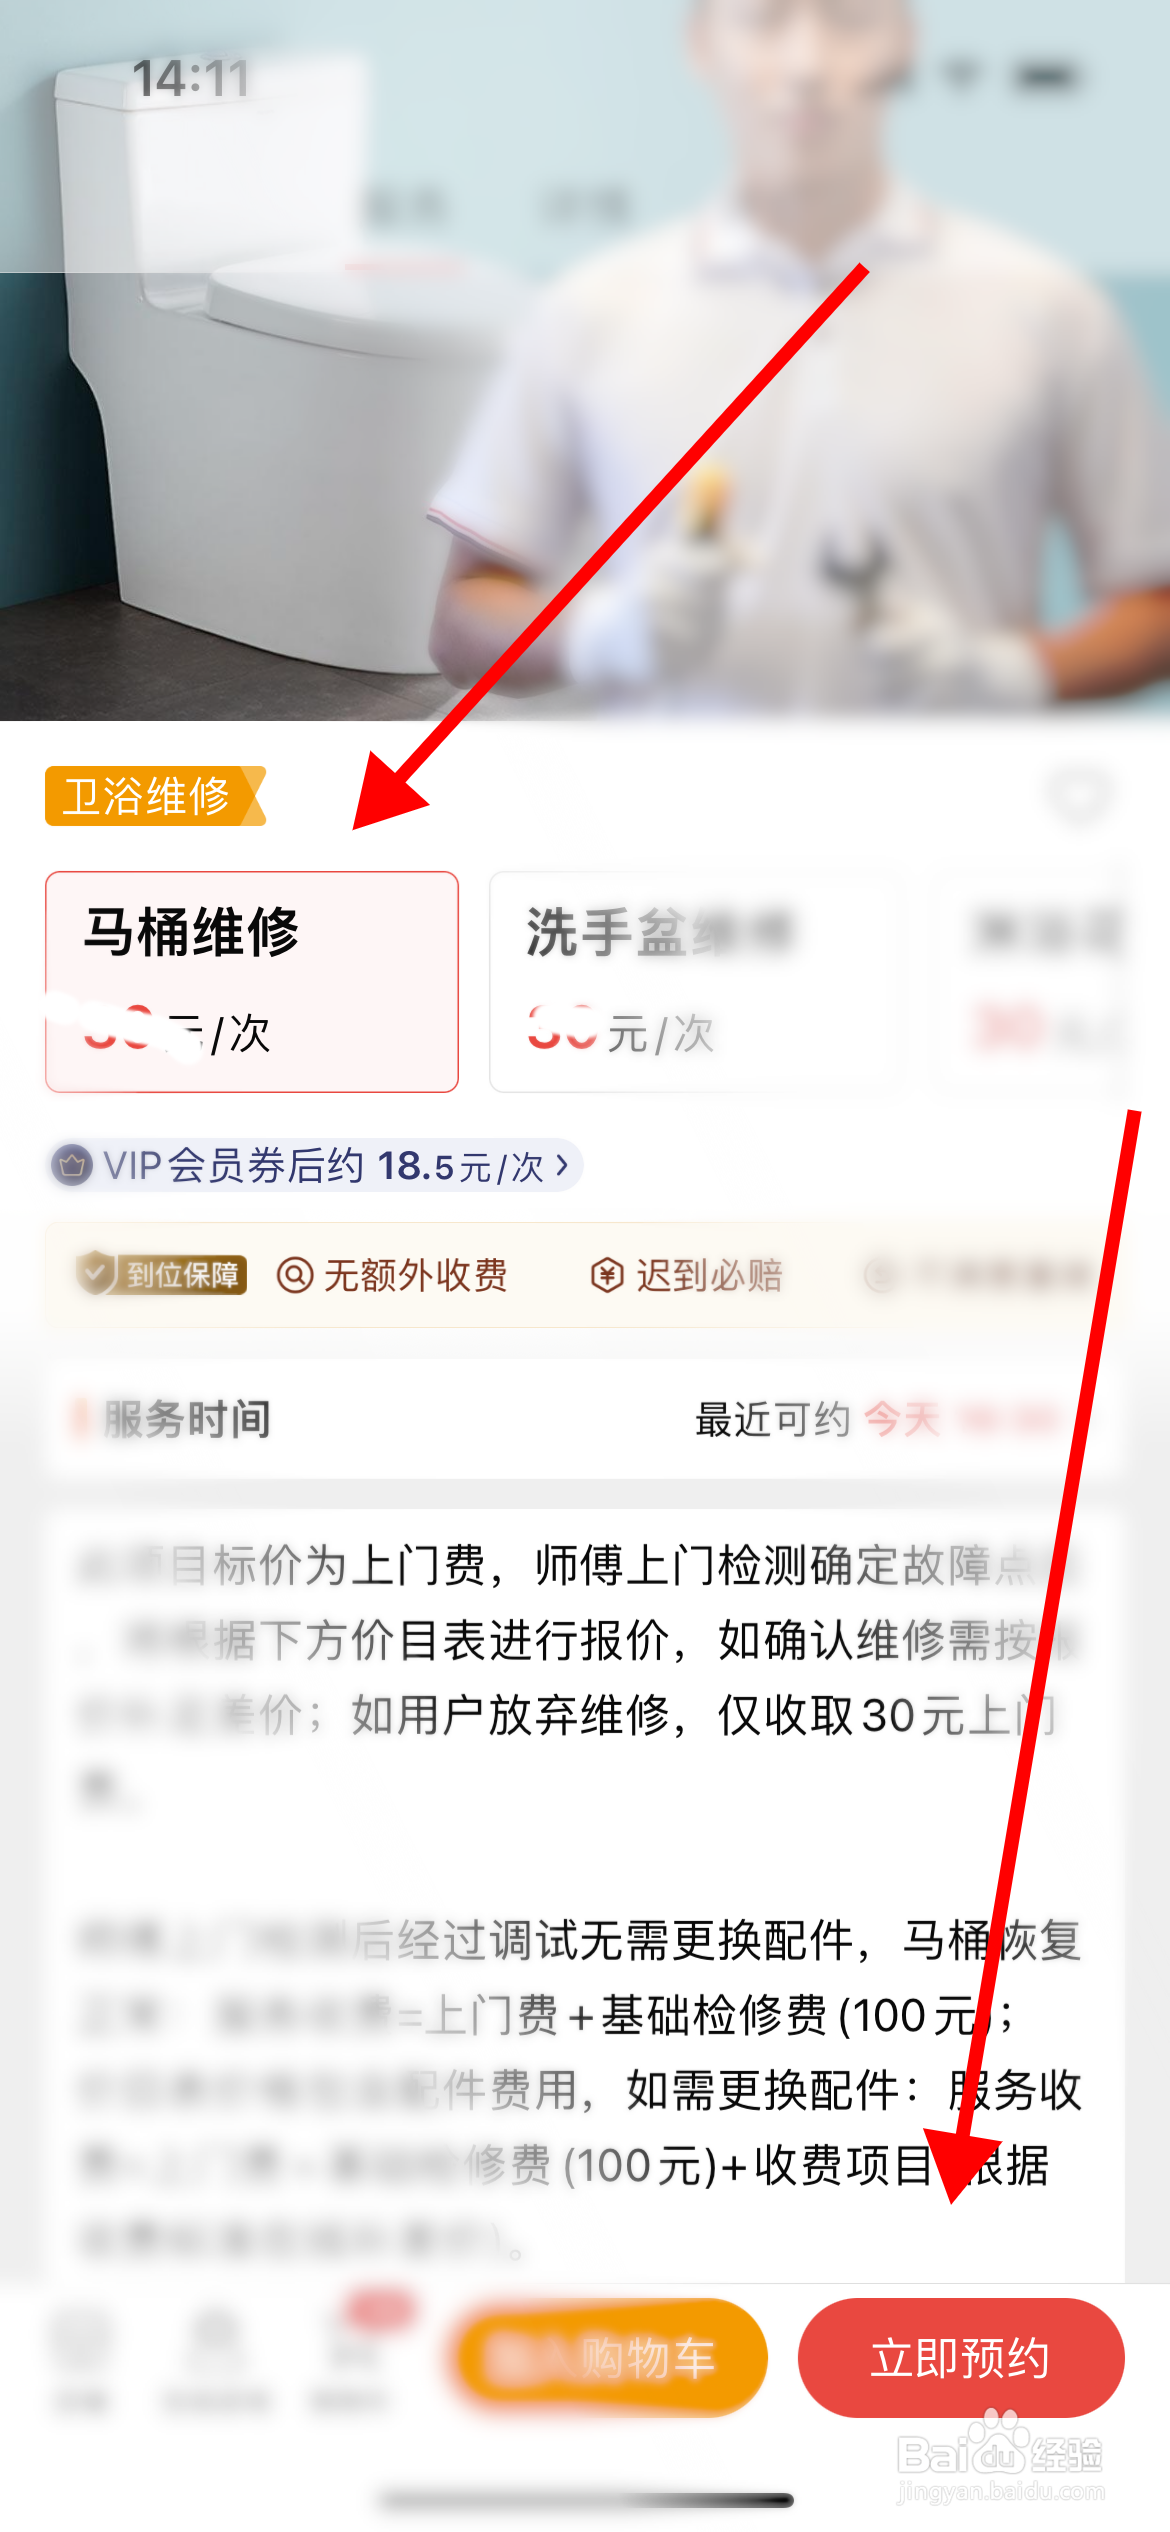
Task: Tap the home indicator bar at the bottom of the screen
Action: click(587, 2500)
